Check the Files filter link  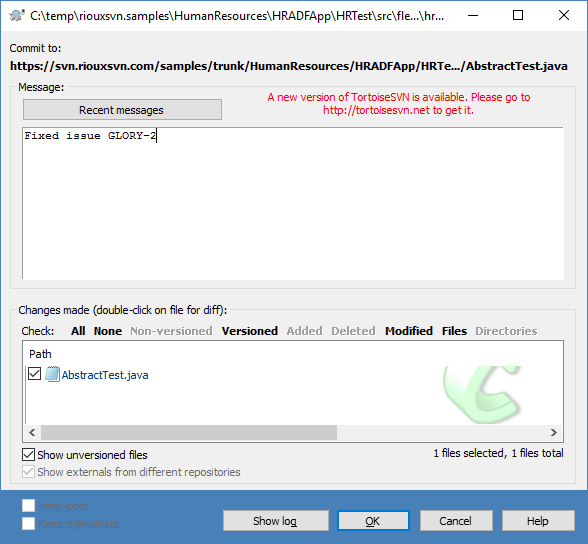pyautogui.click(x=454, y=331)
